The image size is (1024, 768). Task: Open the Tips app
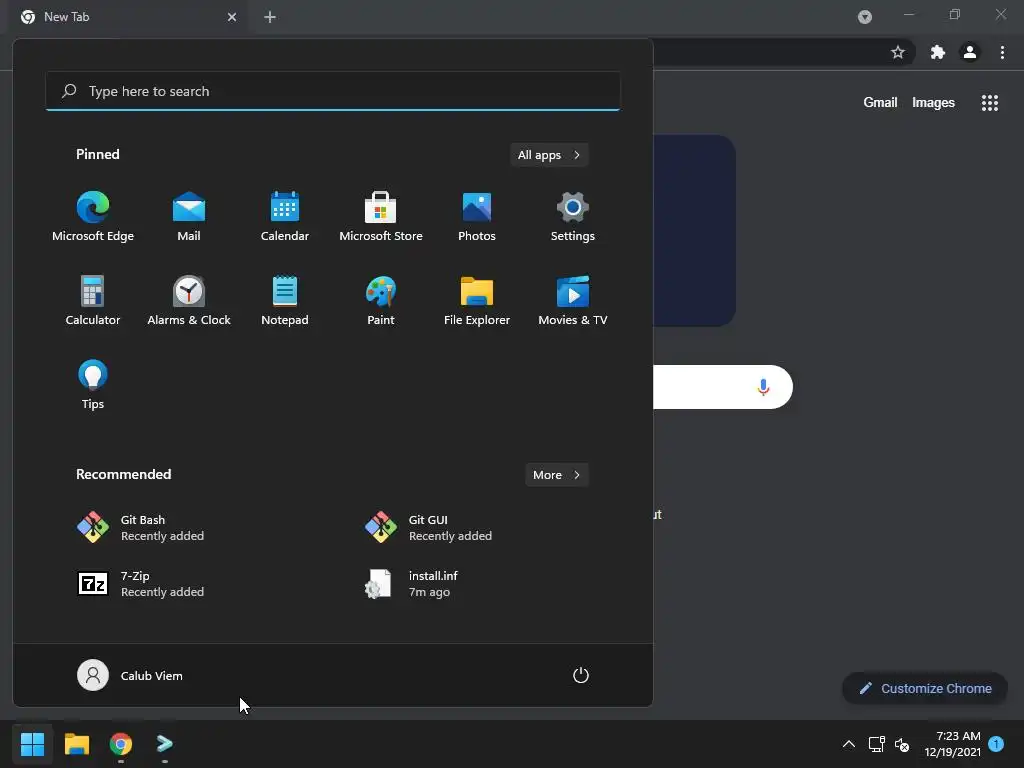[93, 385]
